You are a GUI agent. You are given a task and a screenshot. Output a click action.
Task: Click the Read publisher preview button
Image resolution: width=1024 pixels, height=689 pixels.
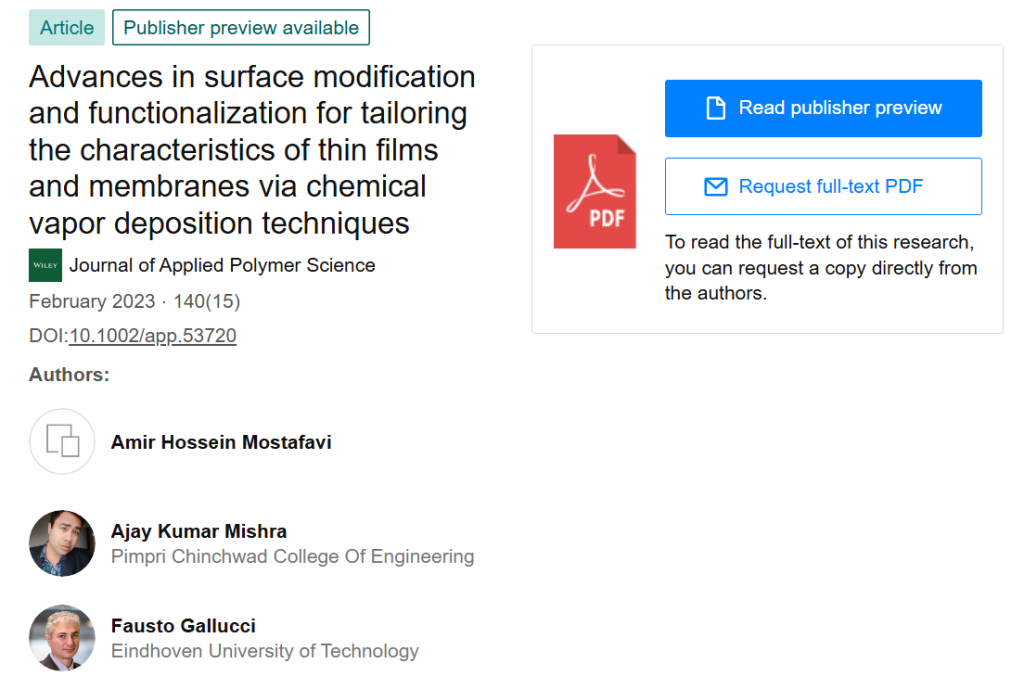823,107
